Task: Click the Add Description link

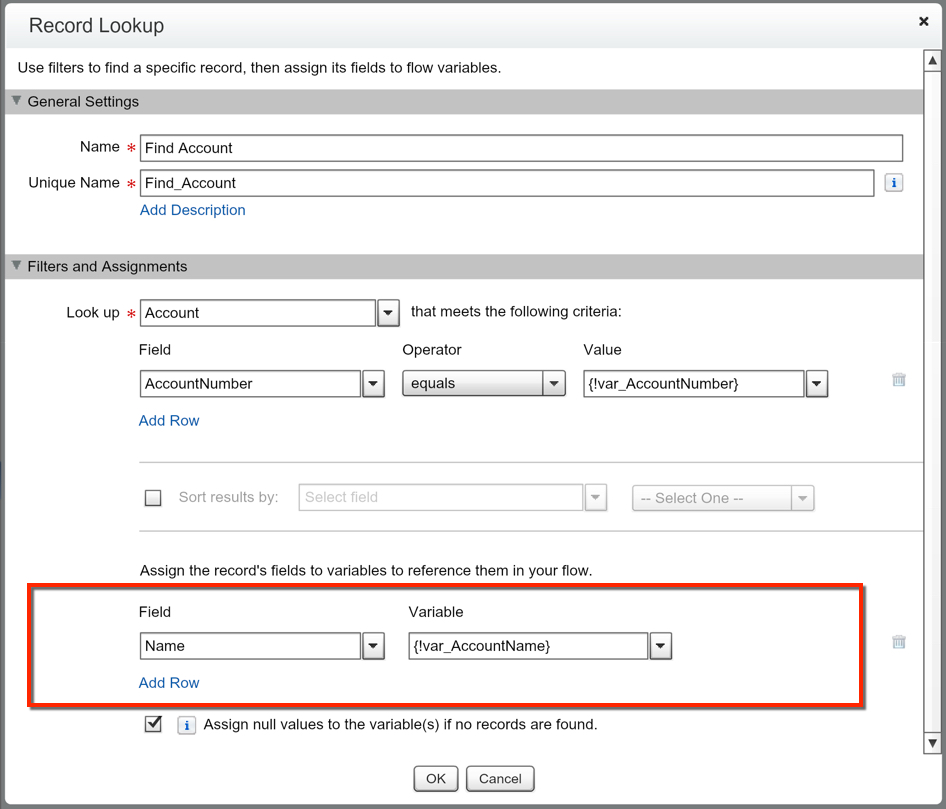Action: point(192,210)
